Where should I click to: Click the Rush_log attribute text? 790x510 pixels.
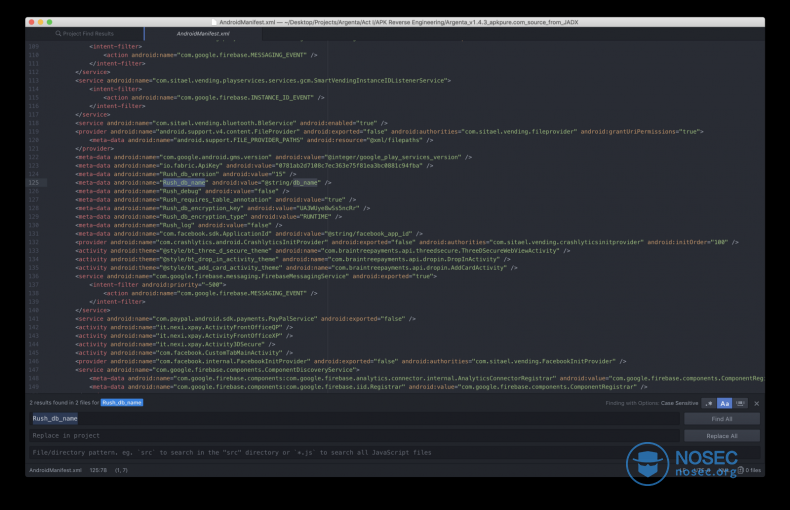(x=178, y=225)
